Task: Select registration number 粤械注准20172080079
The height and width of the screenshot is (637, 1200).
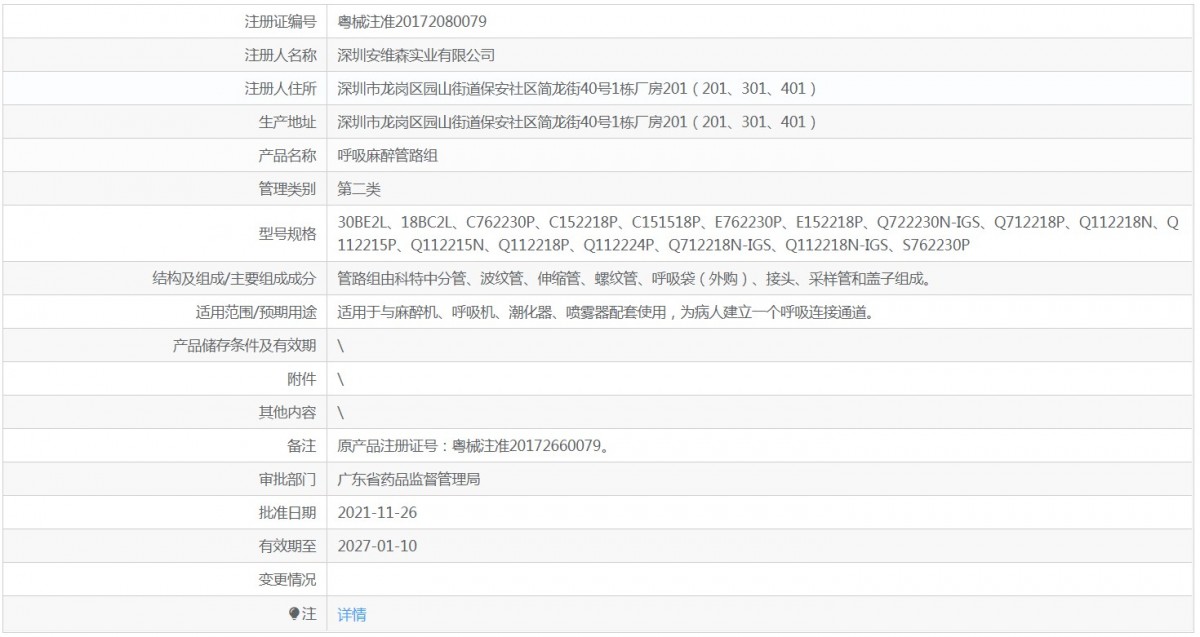Action: click(412, 21)
